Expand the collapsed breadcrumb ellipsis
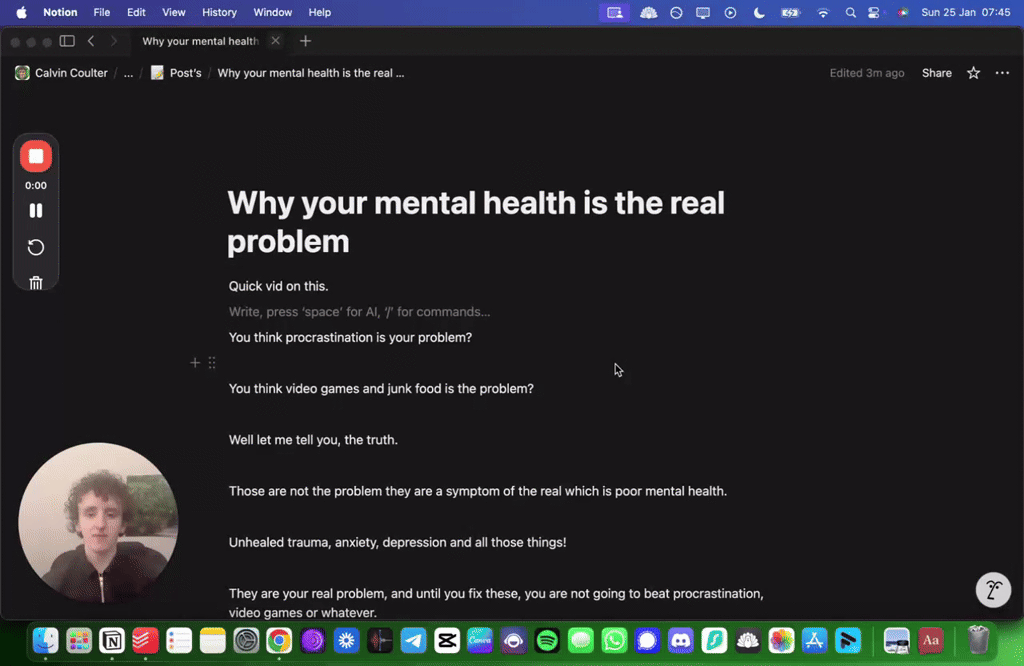This screenshot has width=1024, height=666. (x=127, y=72)
